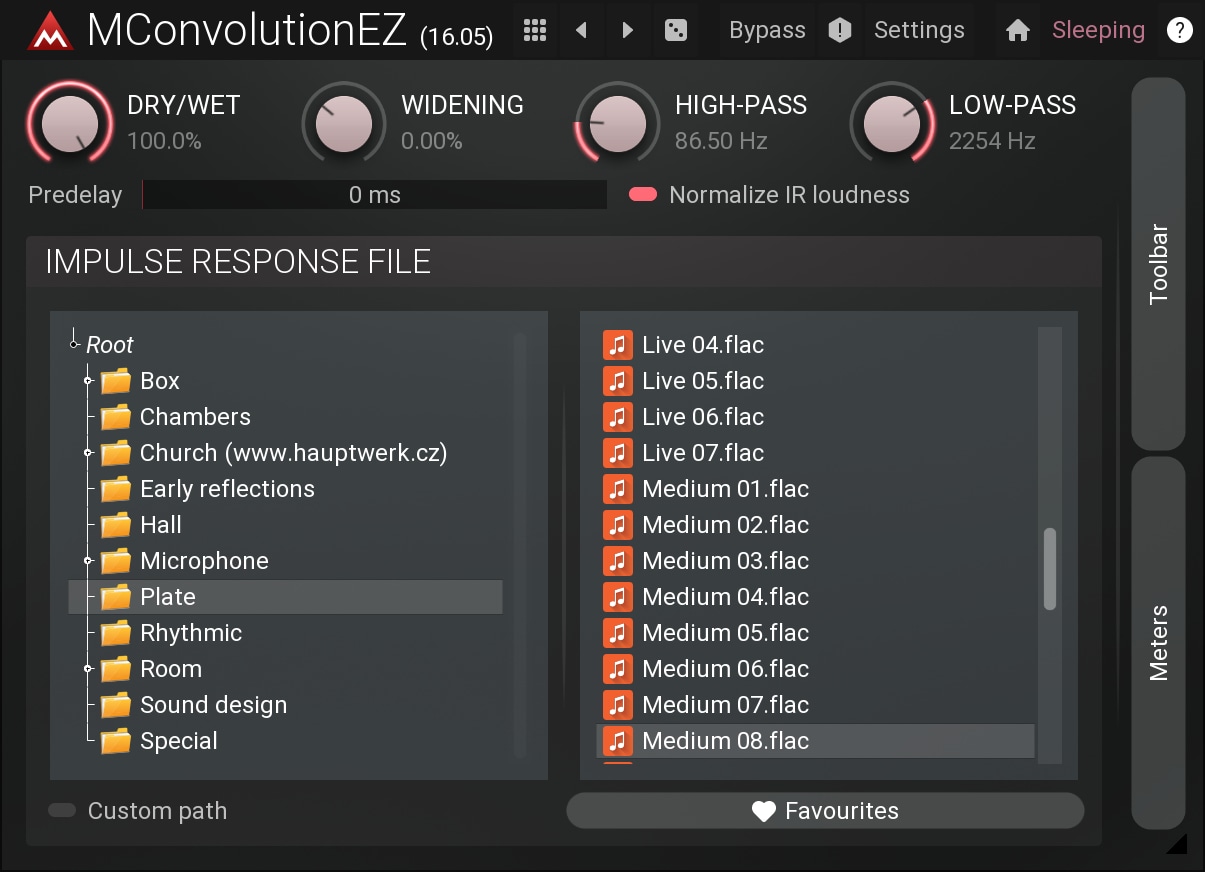1205x872 pixels.
Task: Click the window resize corner triangle
Action: coord(1176,843)
